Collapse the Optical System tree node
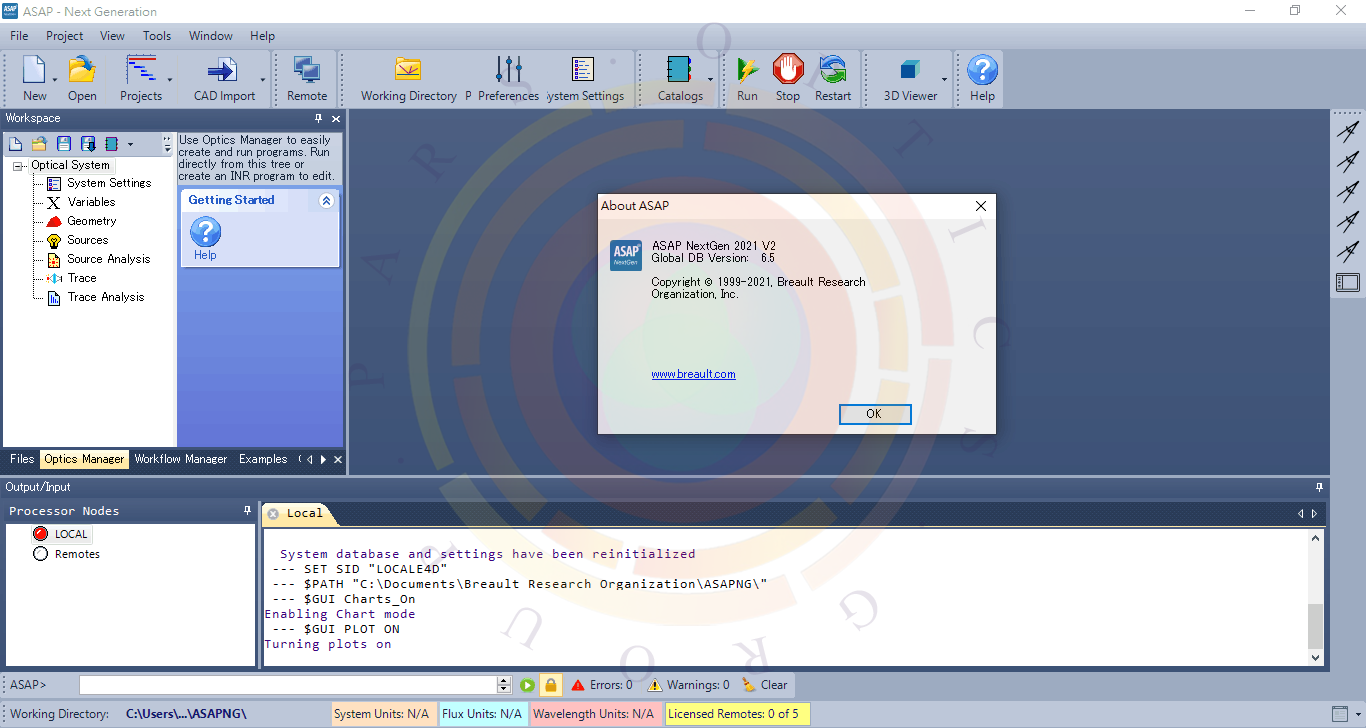 [x=18, y=166]
